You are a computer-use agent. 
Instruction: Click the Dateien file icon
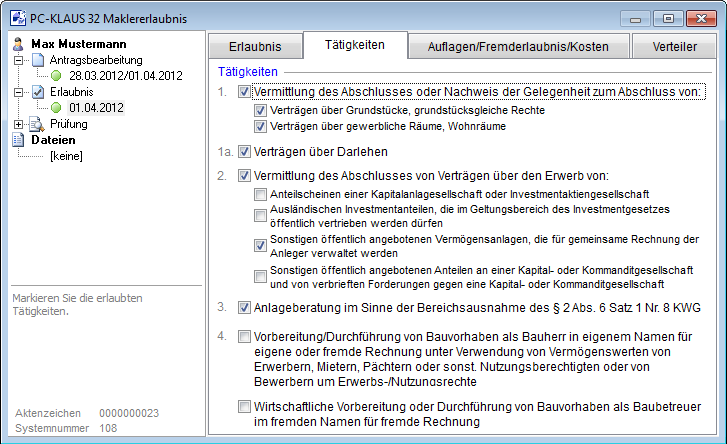point(17,140)
